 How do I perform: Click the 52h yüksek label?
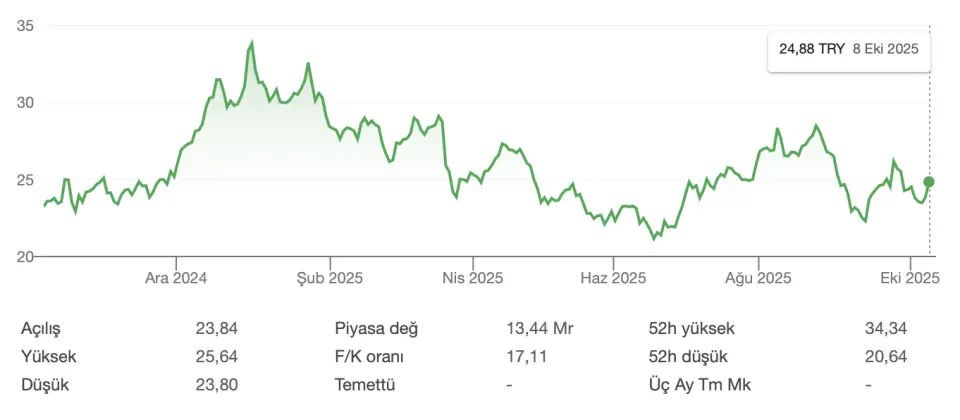pyautogui.click(x=691, y=328)
